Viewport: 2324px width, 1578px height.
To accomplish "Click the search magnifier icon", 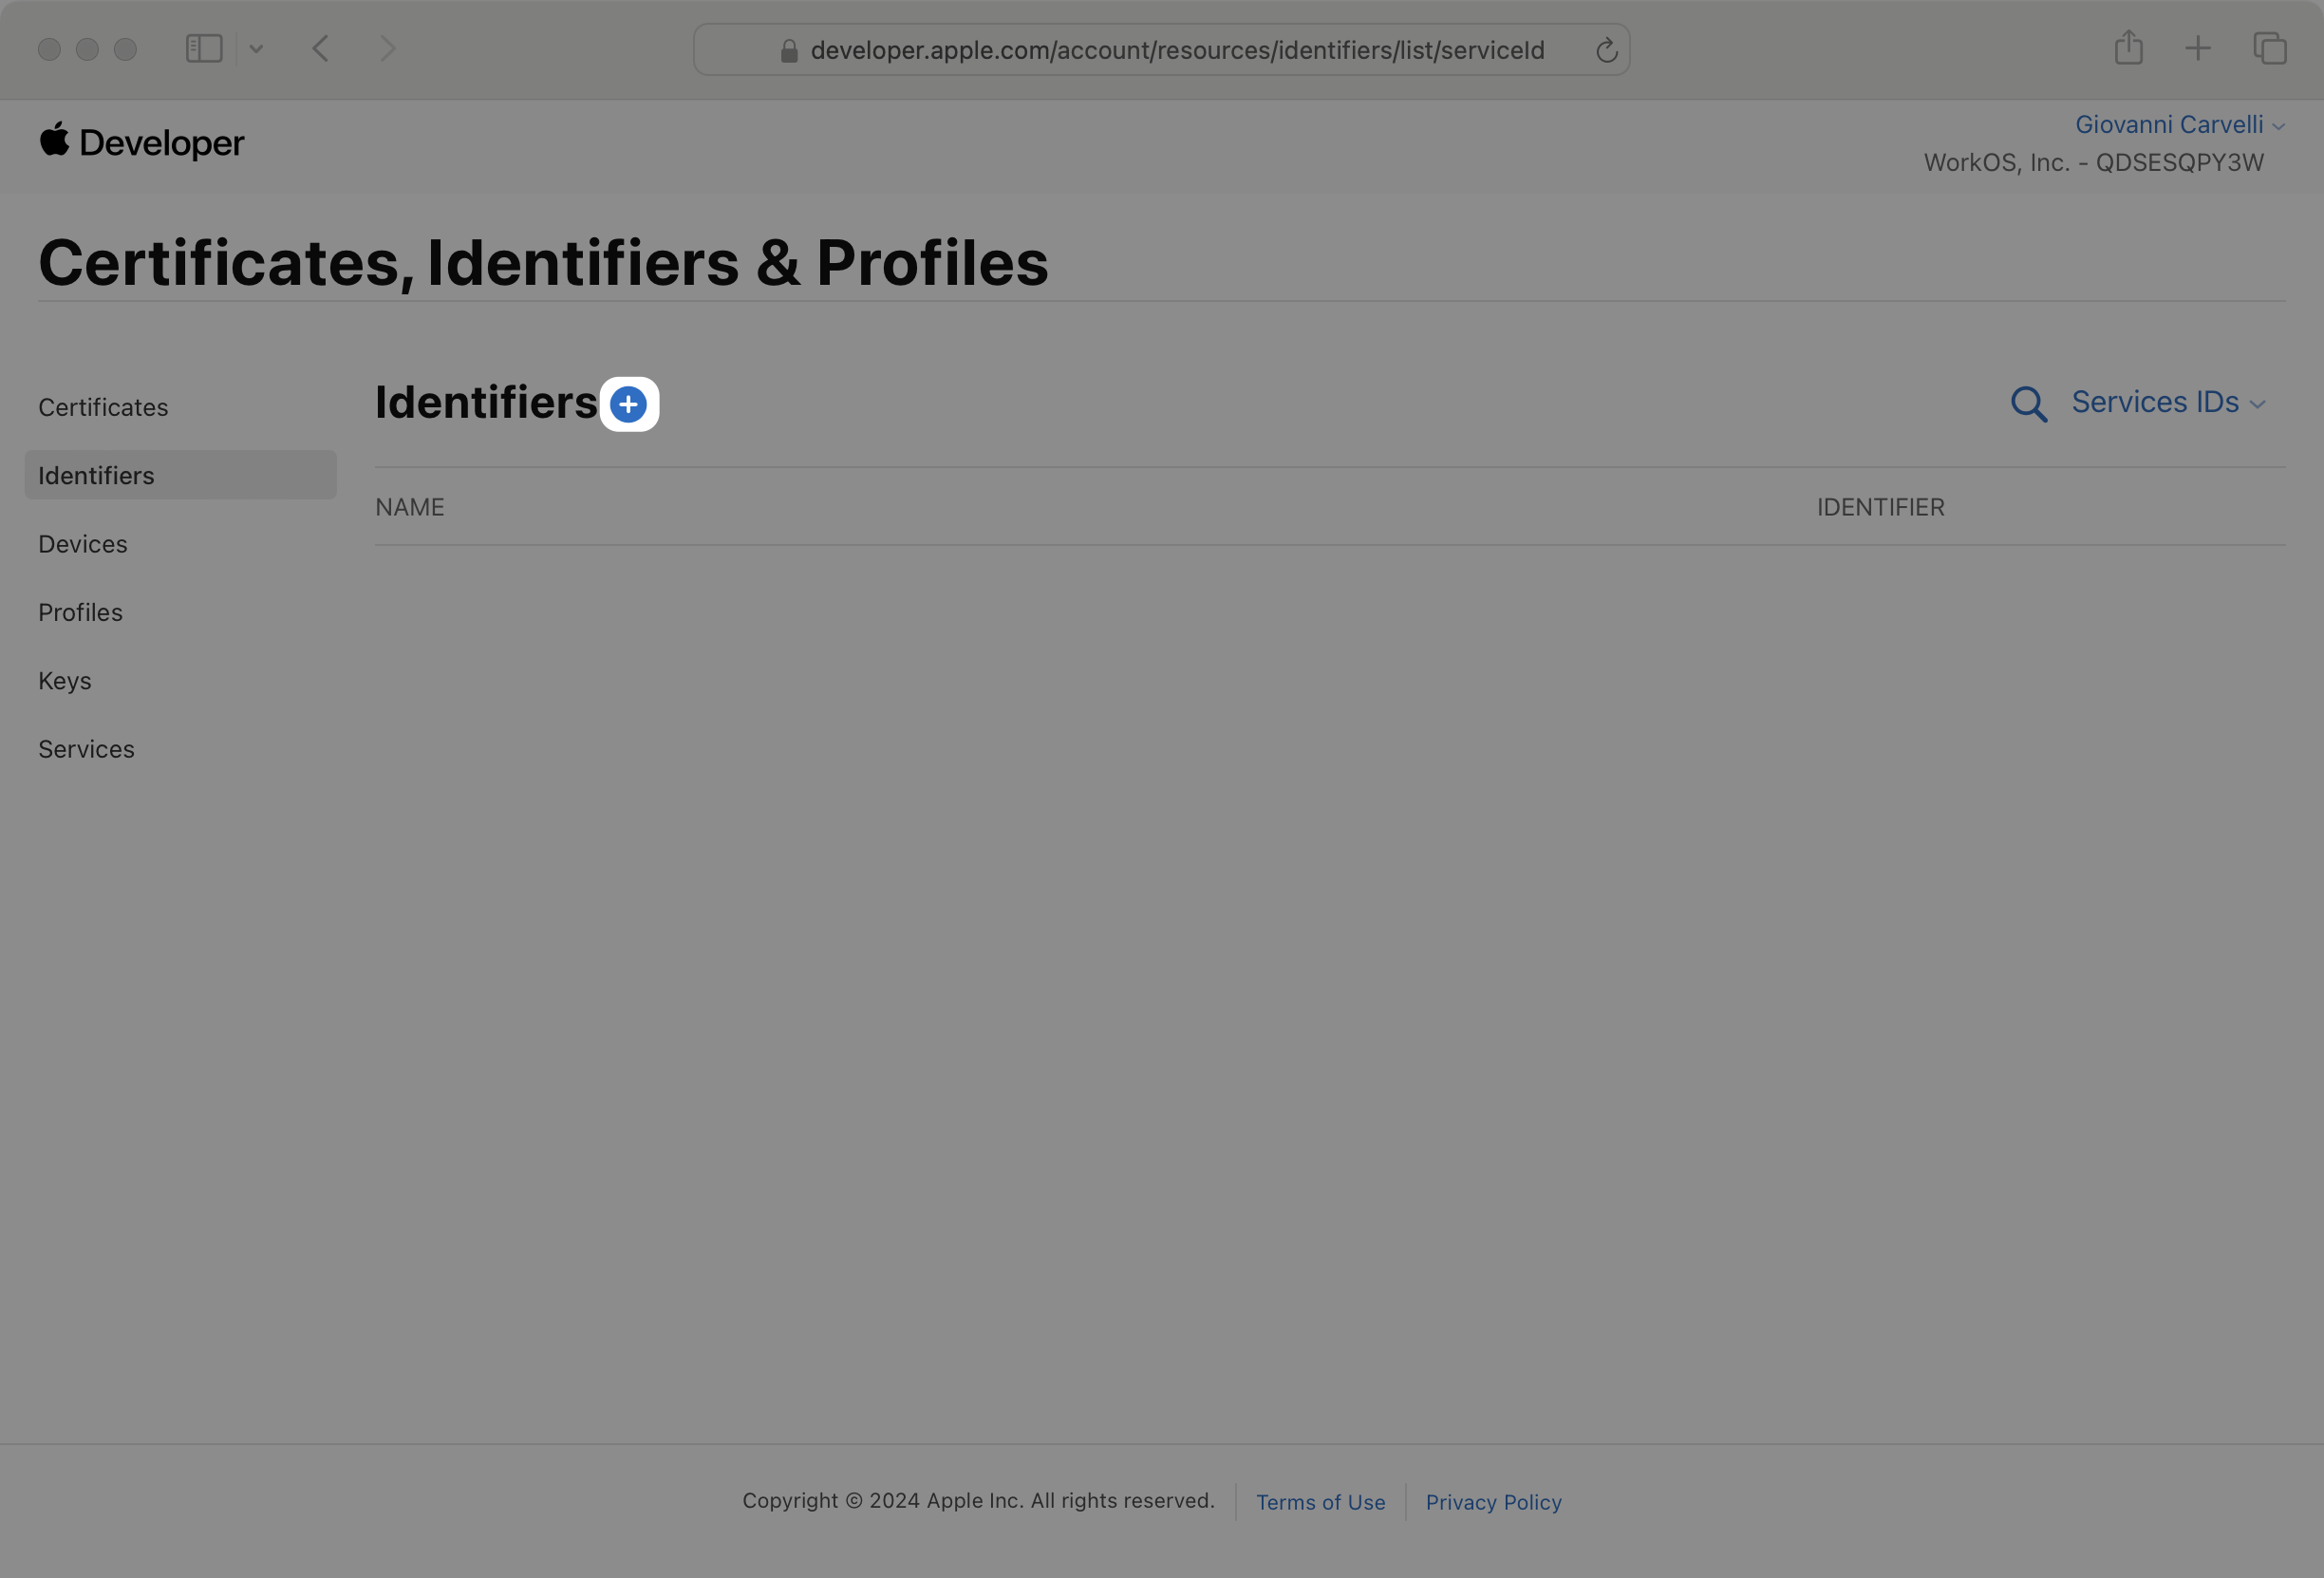I will tap(2028, 404).
